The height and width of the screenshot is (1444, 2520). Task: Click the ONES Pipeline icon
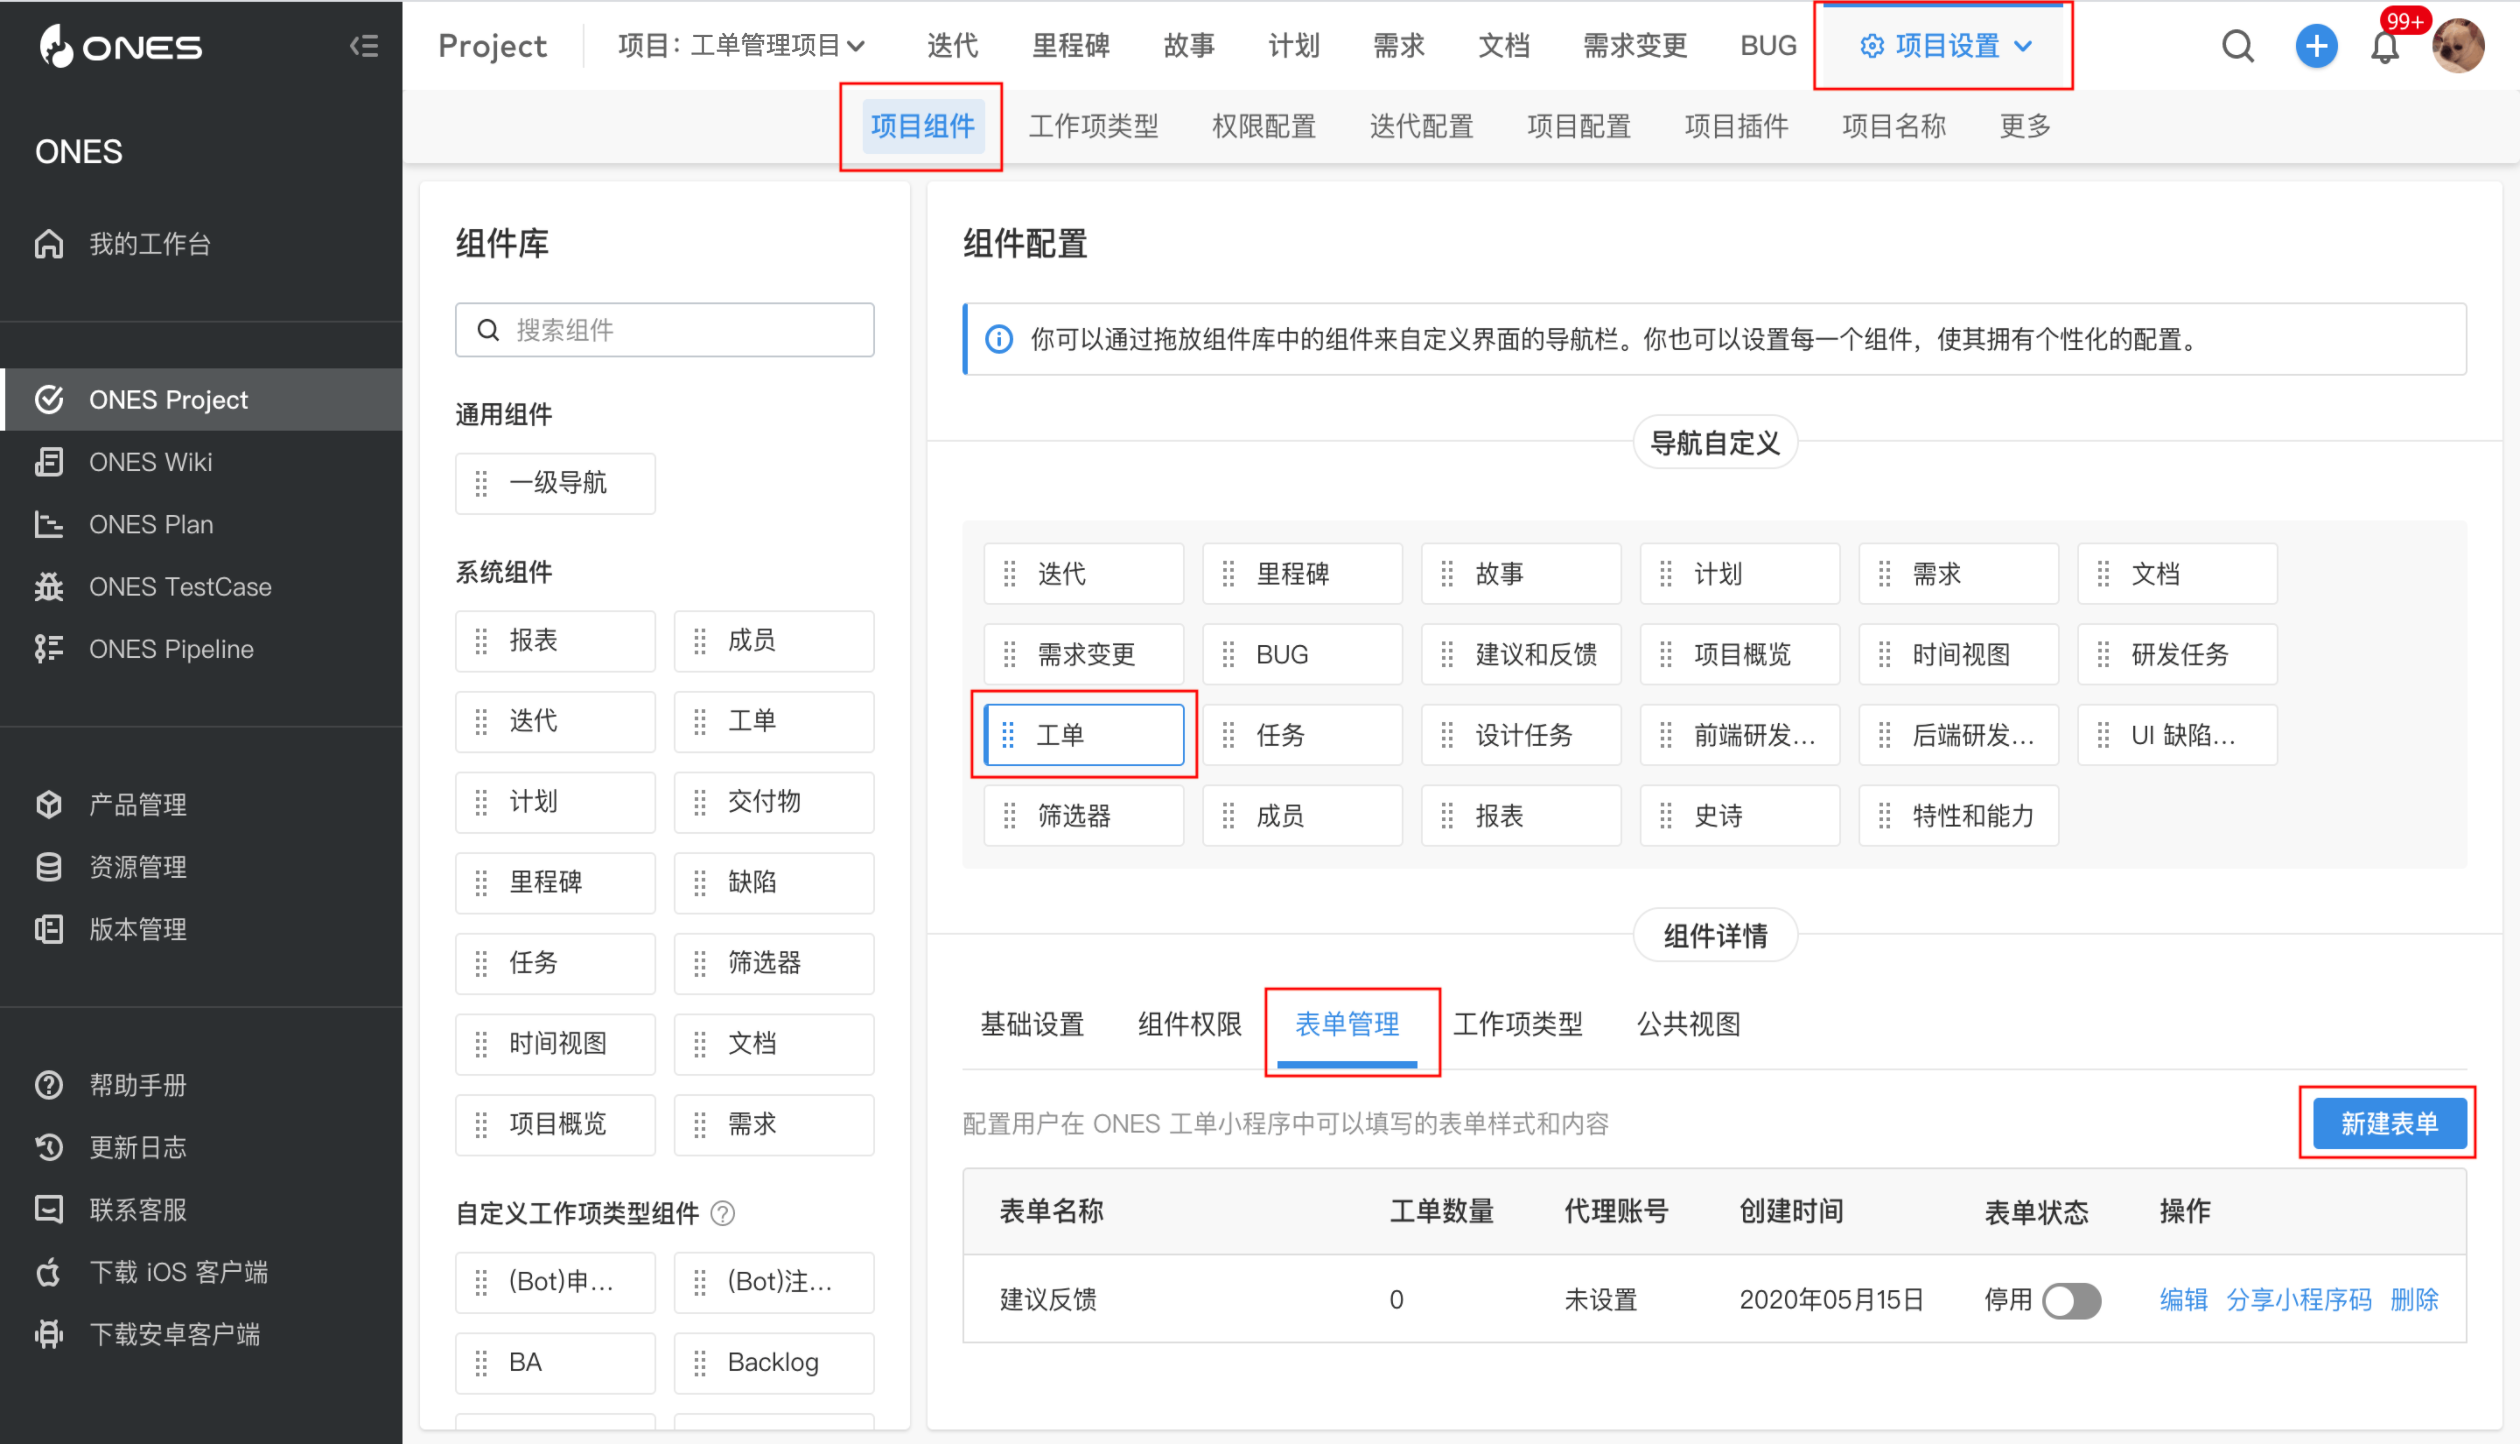49,649
